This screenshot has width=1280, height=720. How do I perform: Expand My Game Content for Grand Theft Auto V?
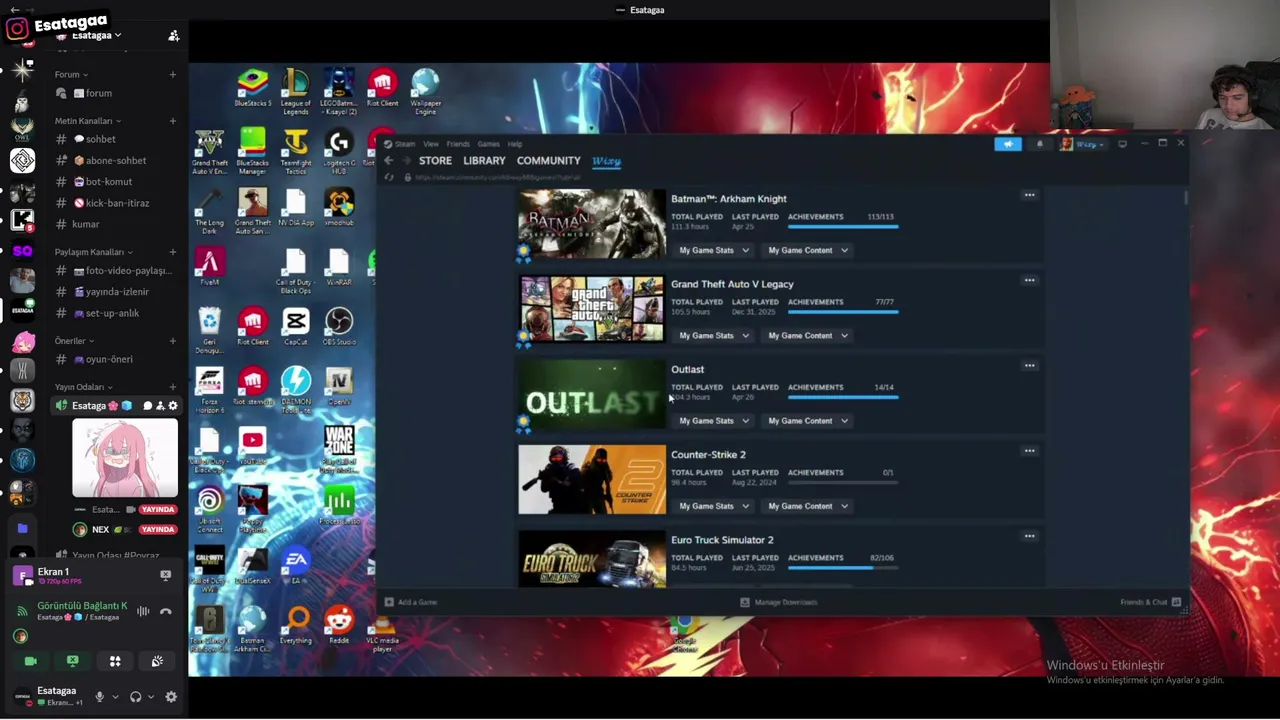808,336
